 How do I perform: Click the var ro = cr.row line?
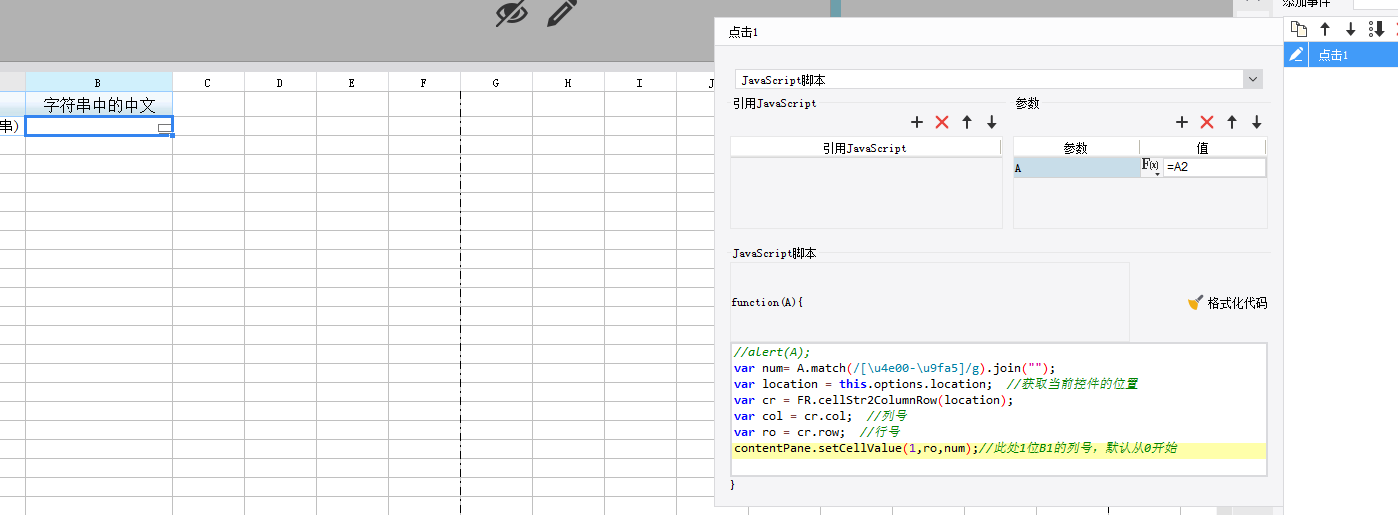[816, 432]
